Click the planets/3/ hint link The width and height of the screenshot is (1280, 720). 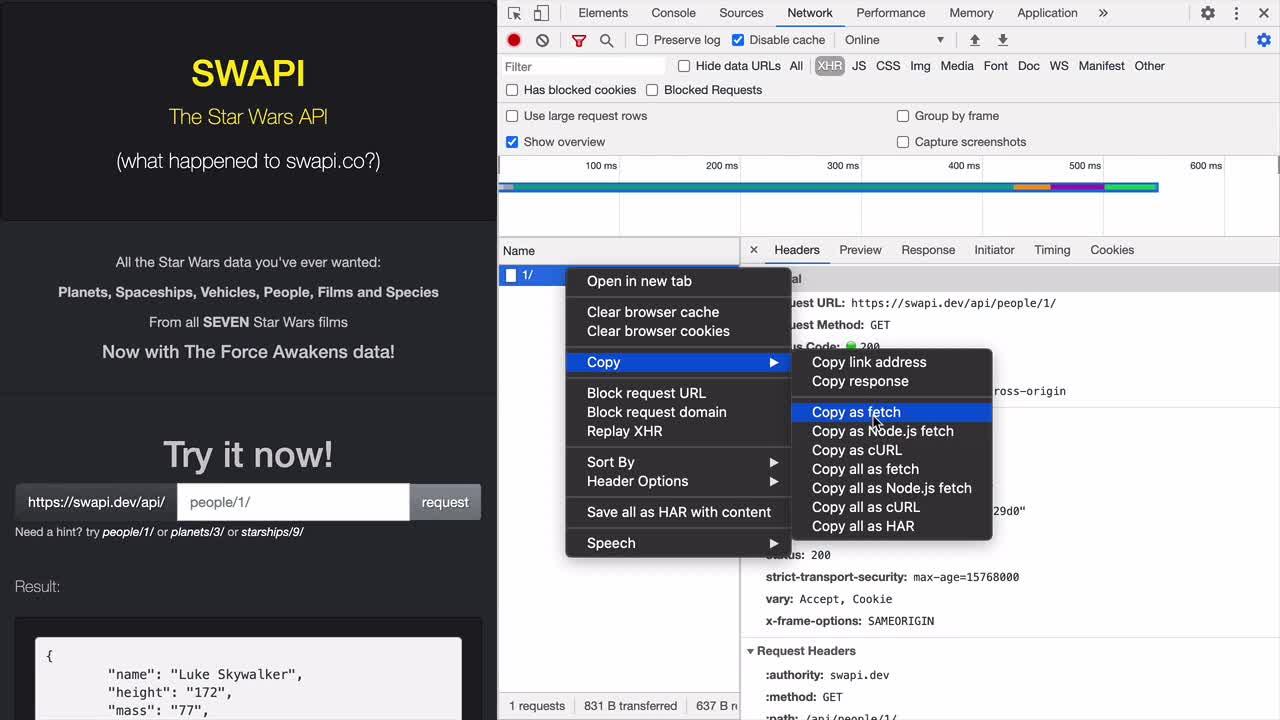pyautogui.click(x=197, y=532)
